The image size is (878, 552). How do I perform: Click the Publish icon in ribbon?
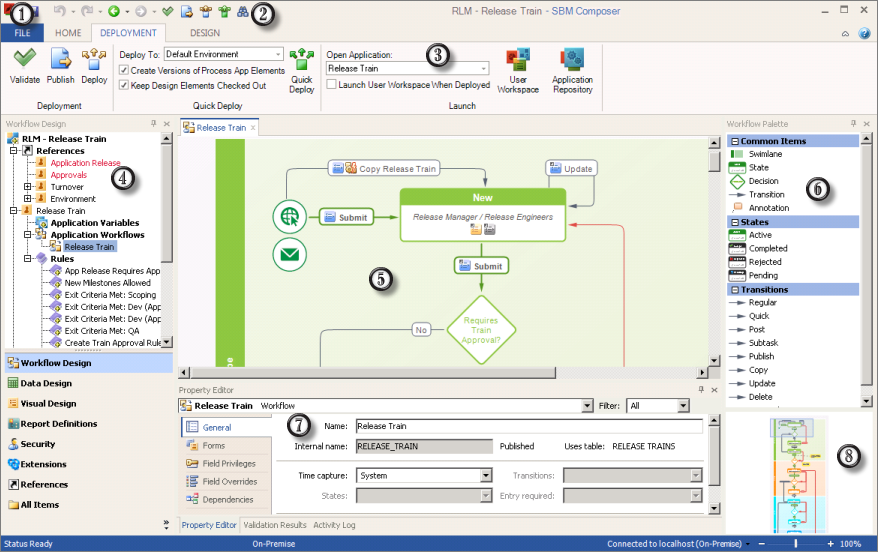tap(60, 58)
